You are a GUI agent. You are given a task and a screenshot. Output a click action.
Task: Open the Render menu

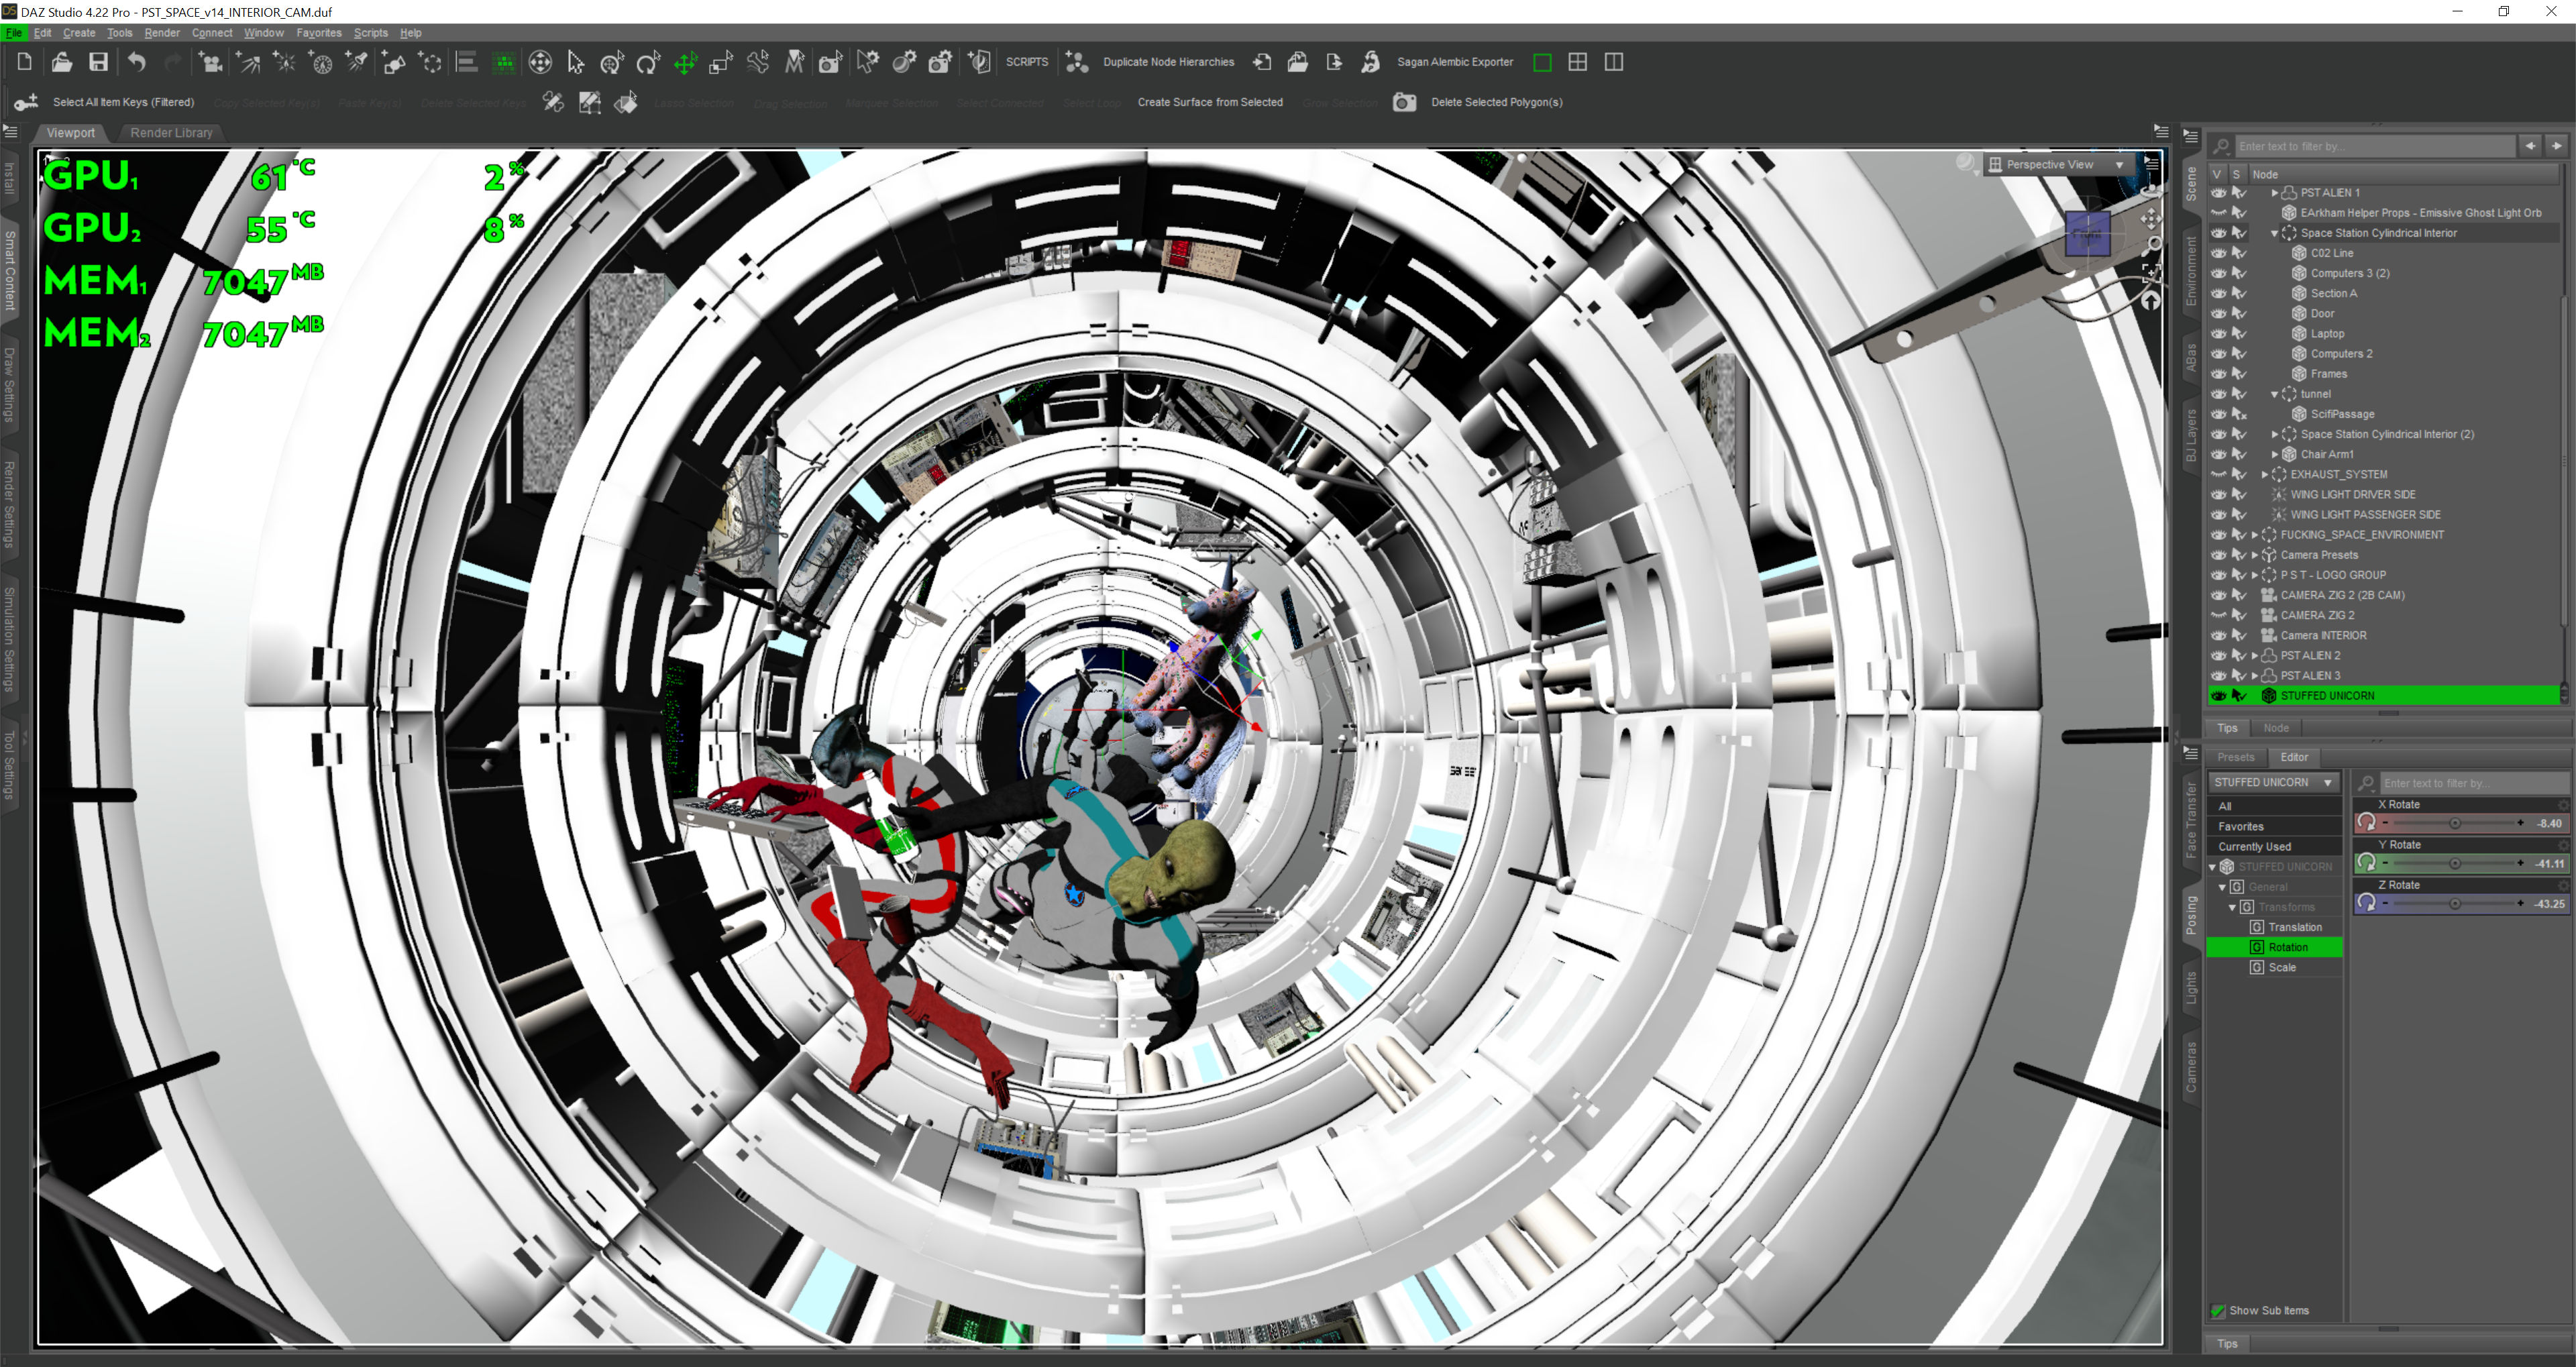[162, 33]
